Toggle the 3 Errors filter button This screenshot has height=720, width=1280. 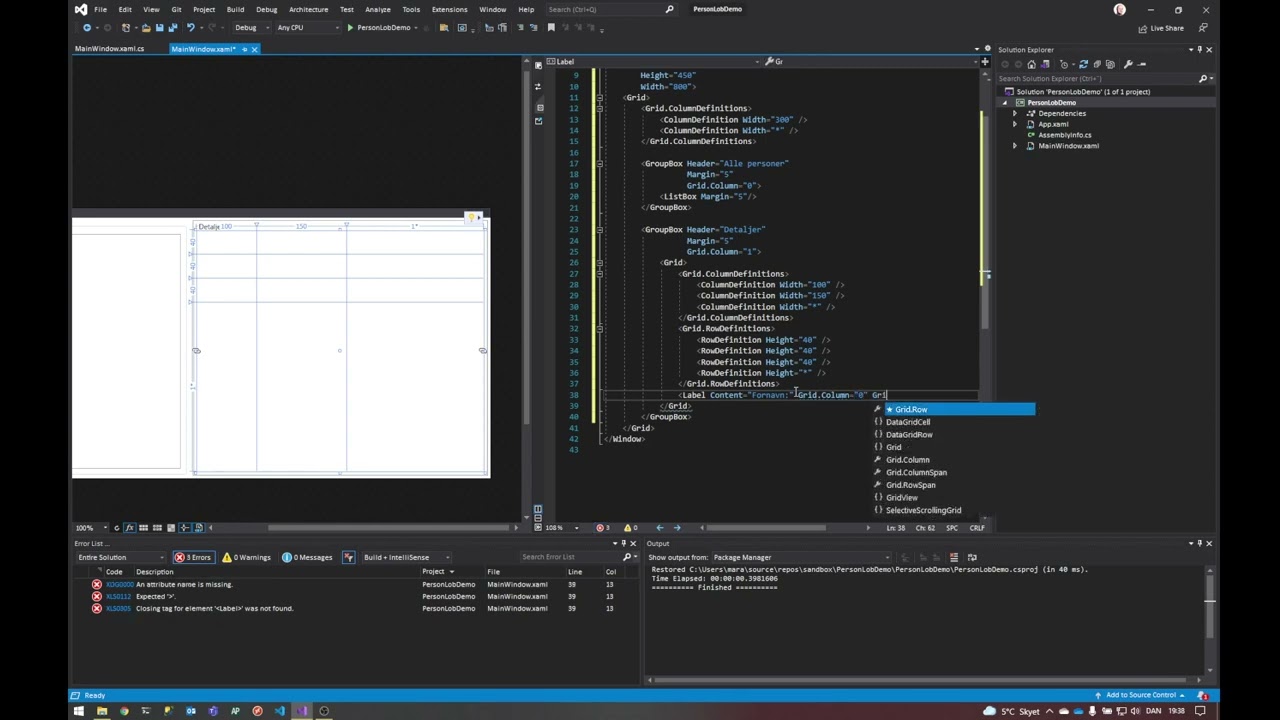coord(194,557)
